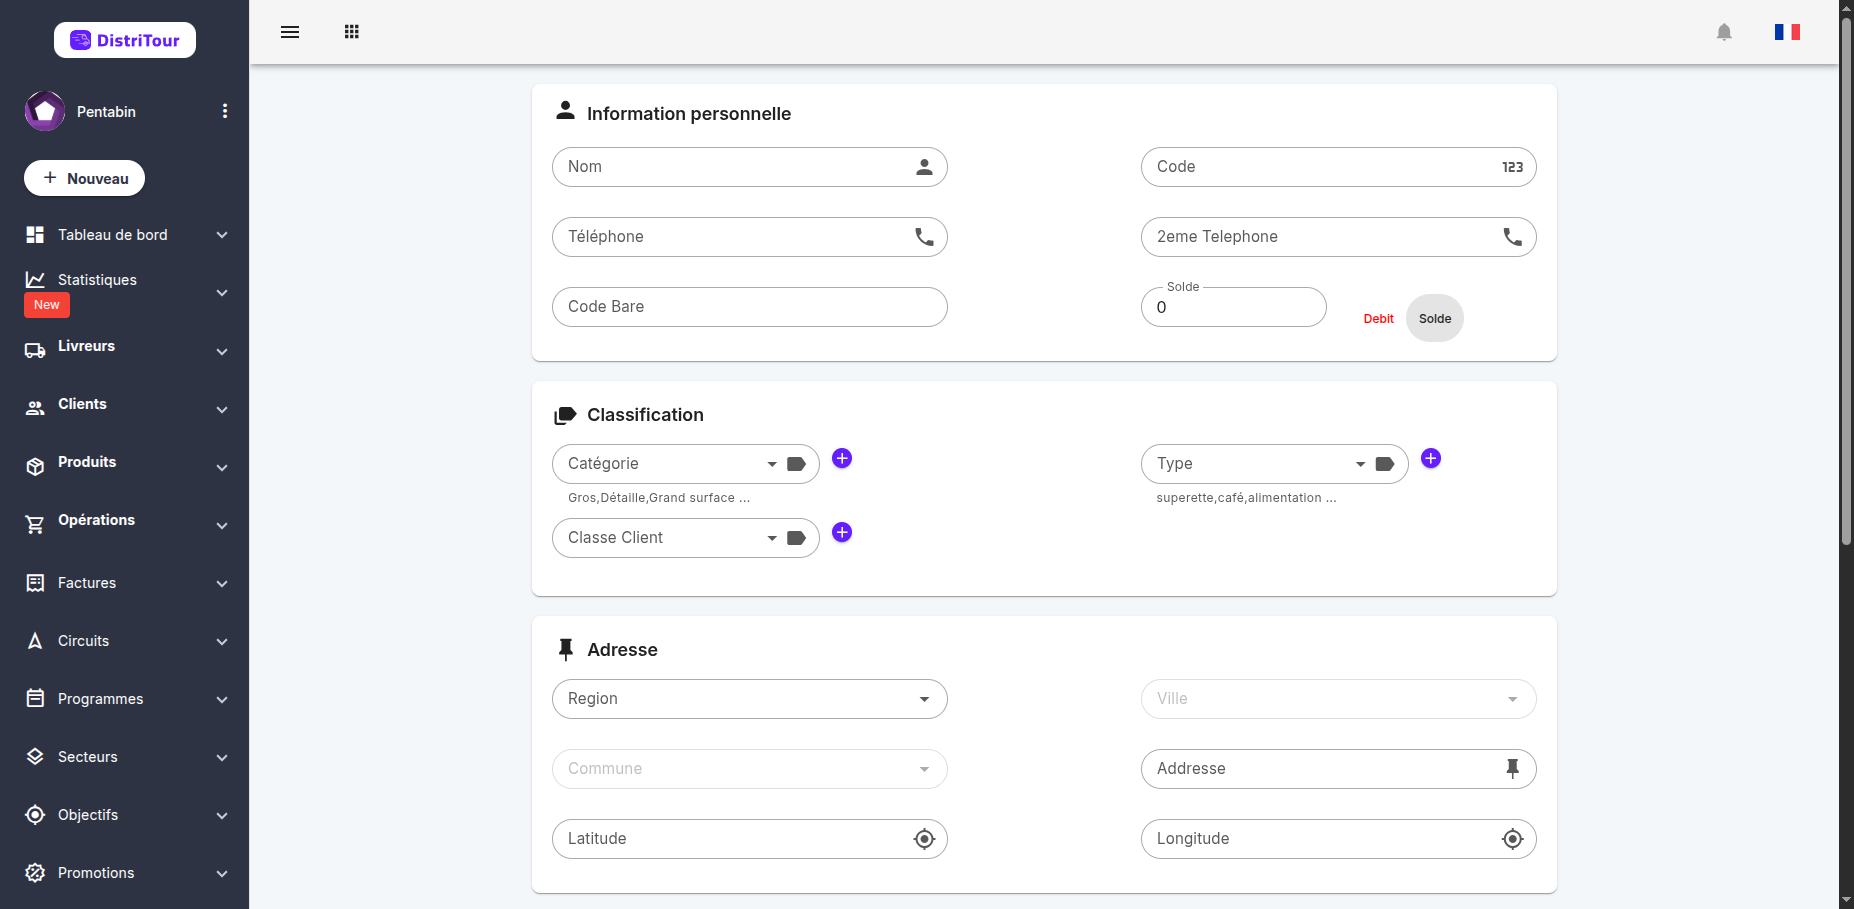
Task: Click the 'Information personnelle' heading
Action: coord(689,114)
